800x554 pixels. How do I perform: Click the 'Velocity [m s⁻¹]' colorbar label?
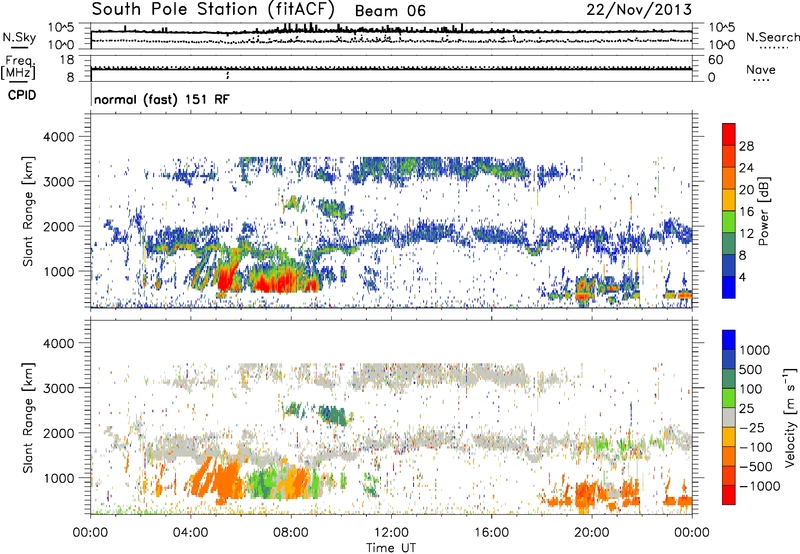[x=790, y=417]
